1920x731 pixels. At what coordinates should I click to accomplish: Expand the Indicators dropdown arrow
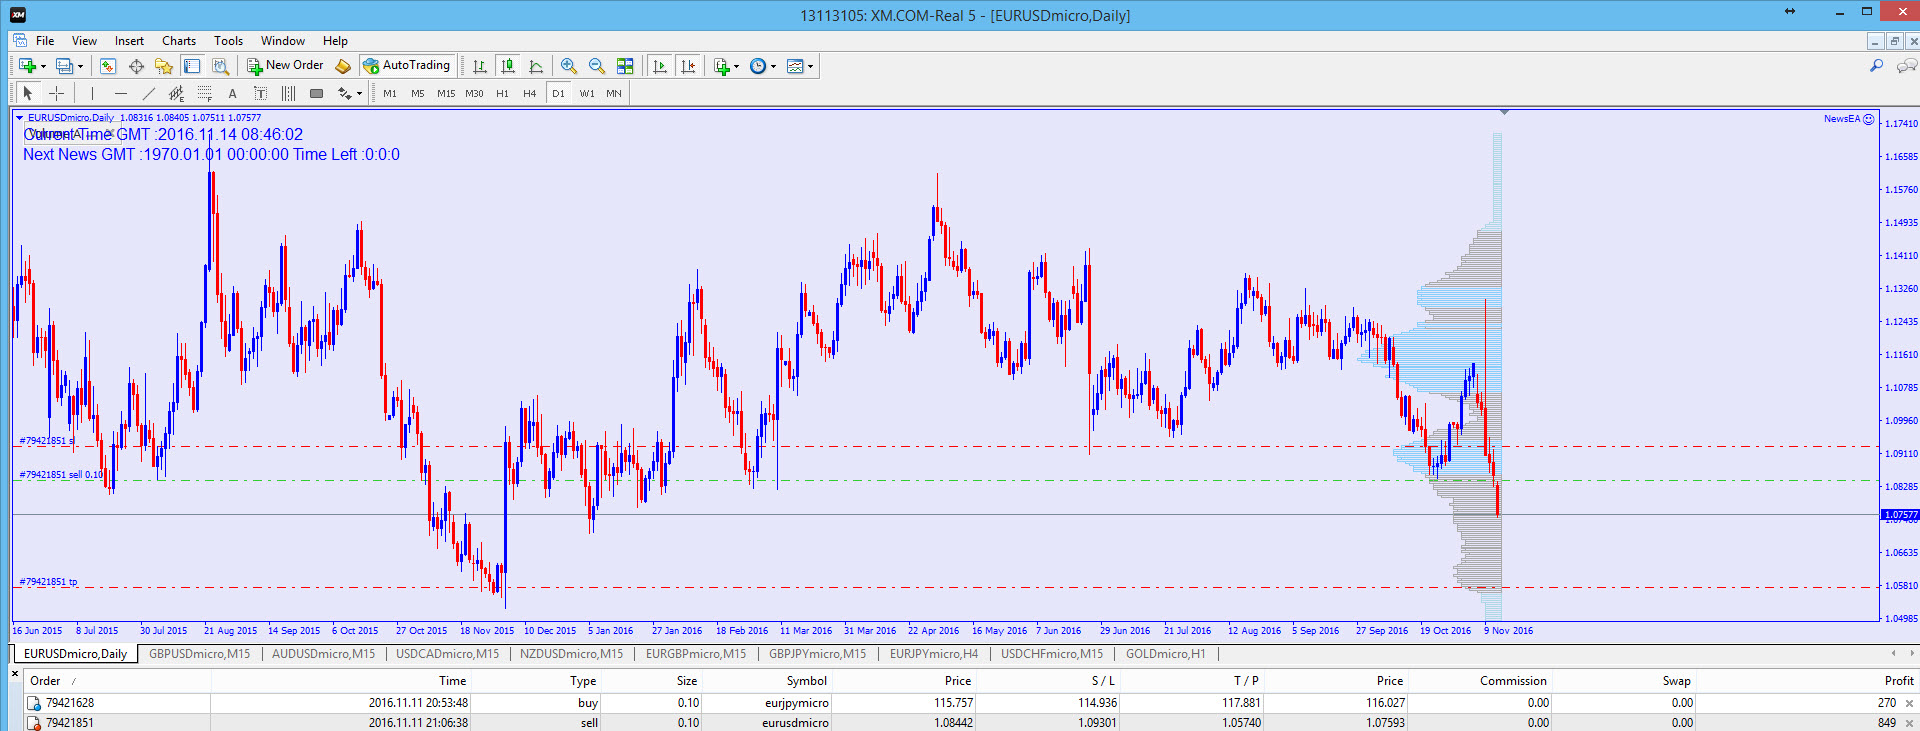click(737, 67)
